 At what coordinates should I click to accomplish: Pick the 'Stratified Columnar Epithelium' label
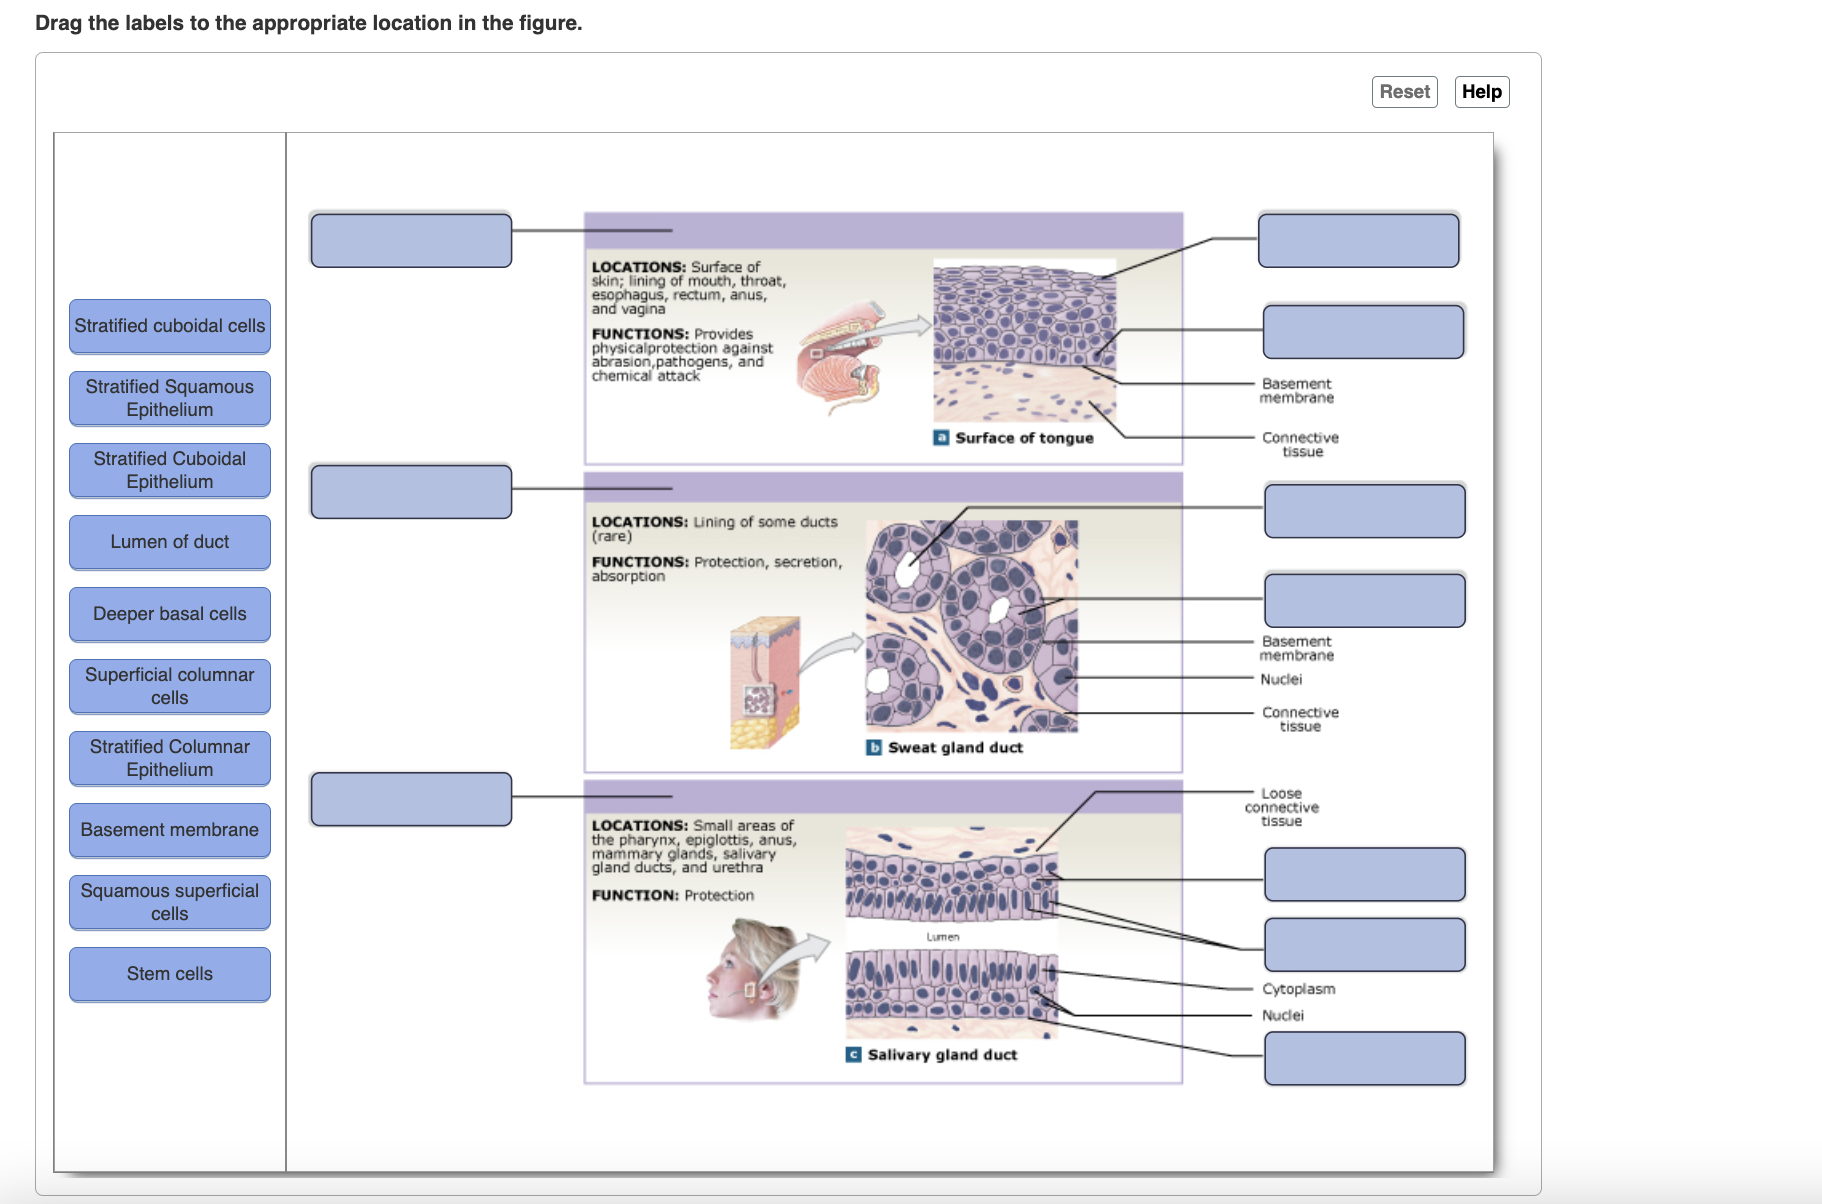click(170, 758)
